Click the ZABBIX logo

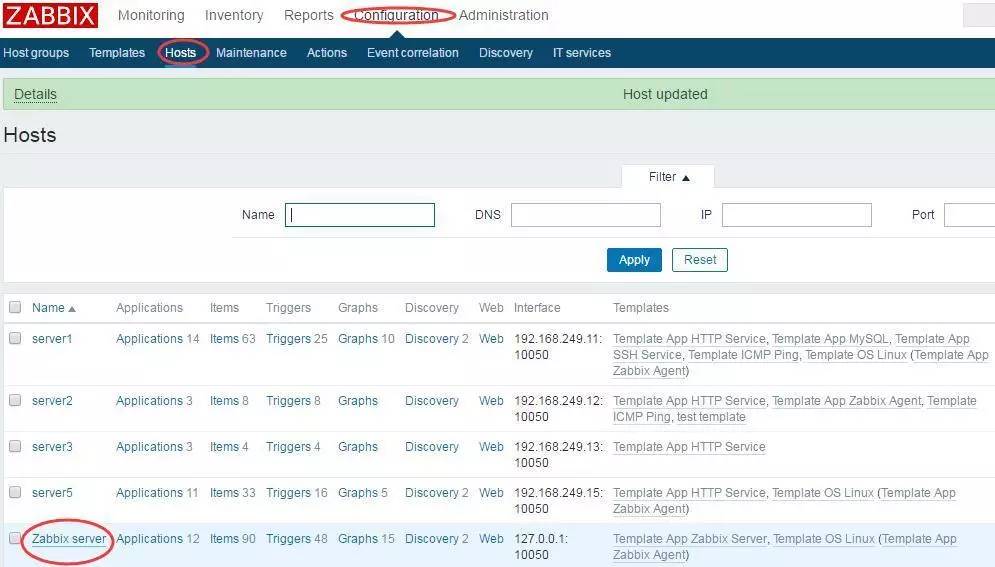(x=50, y=16)
